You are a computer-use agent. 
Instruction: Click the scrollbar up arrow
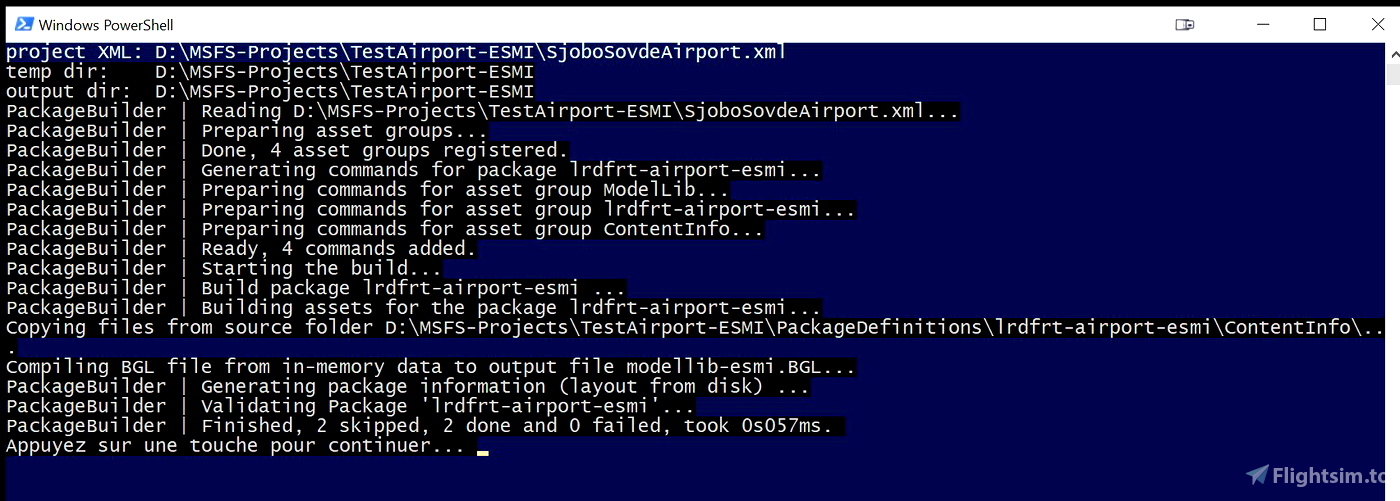click(x=1393, y=52)
